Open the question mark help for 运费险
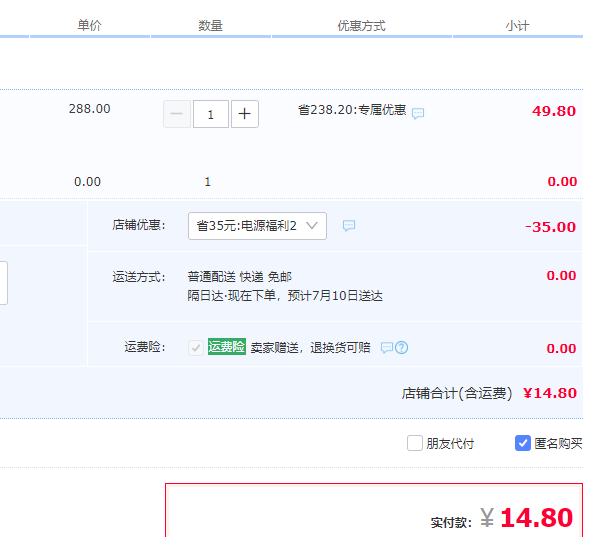Viewport: 594px width, 537px height. tap(402, 347)
